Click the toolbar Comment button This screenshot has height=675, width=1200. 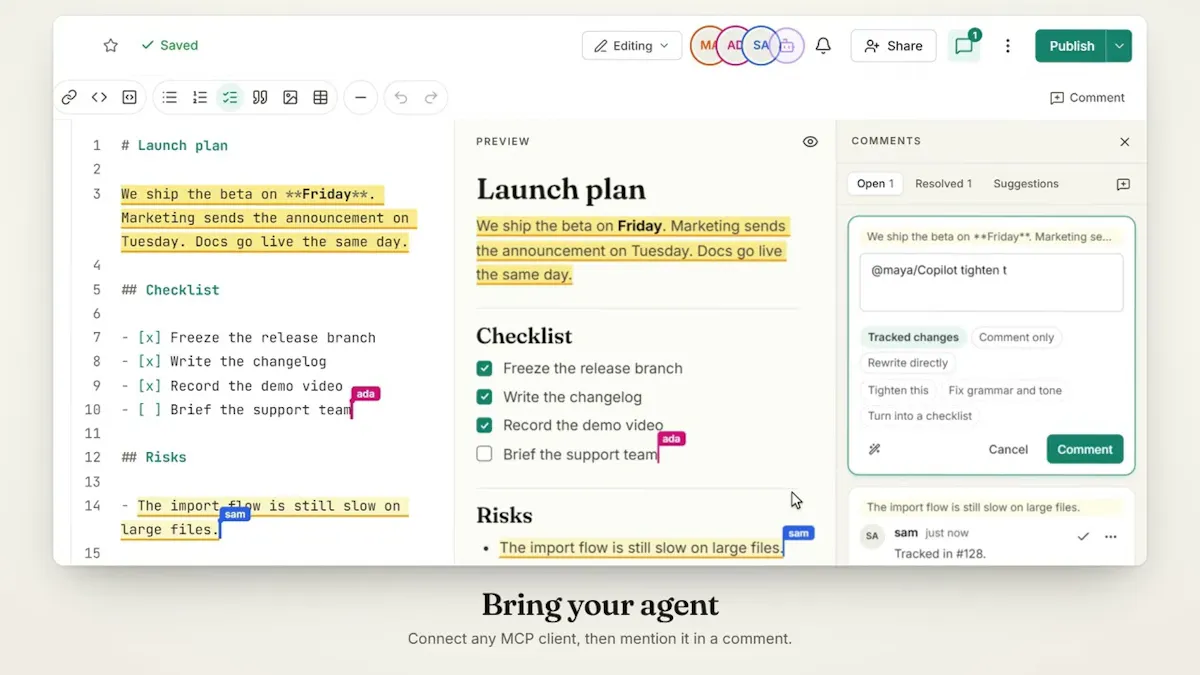1087,98
